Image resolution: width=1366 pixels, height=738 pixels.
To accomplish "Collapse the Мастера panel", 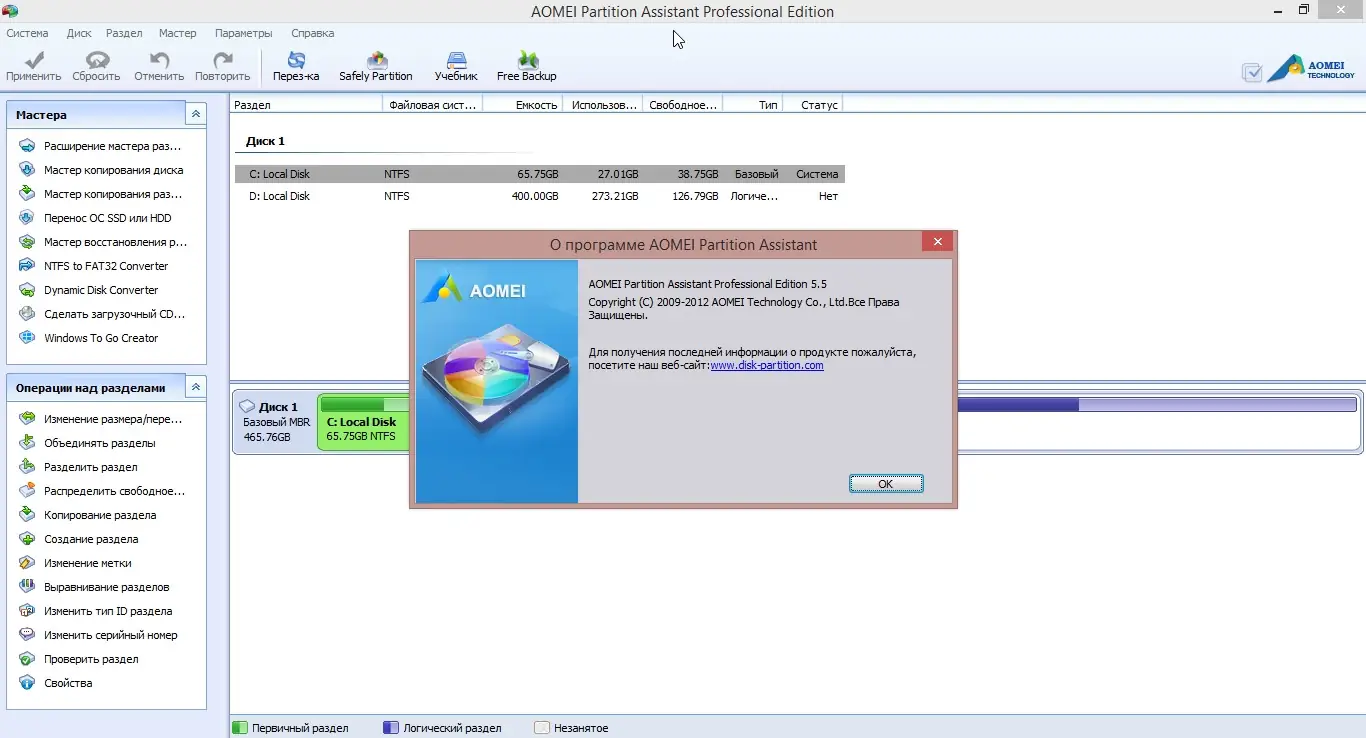I will click(x=196, y=115).
